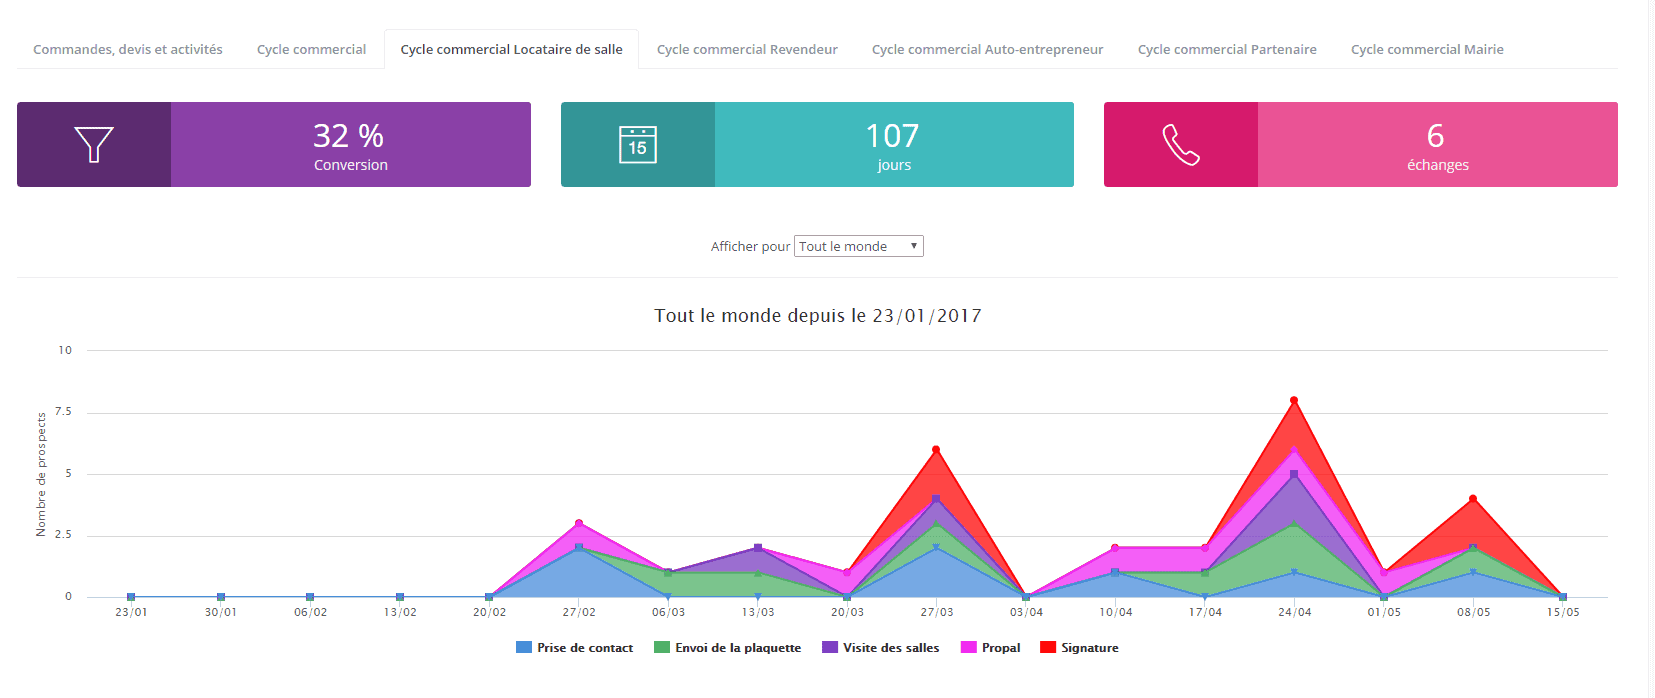Click the calendar days icon
This screenshot has height=698, width=1655.
(x=637, y=145)
